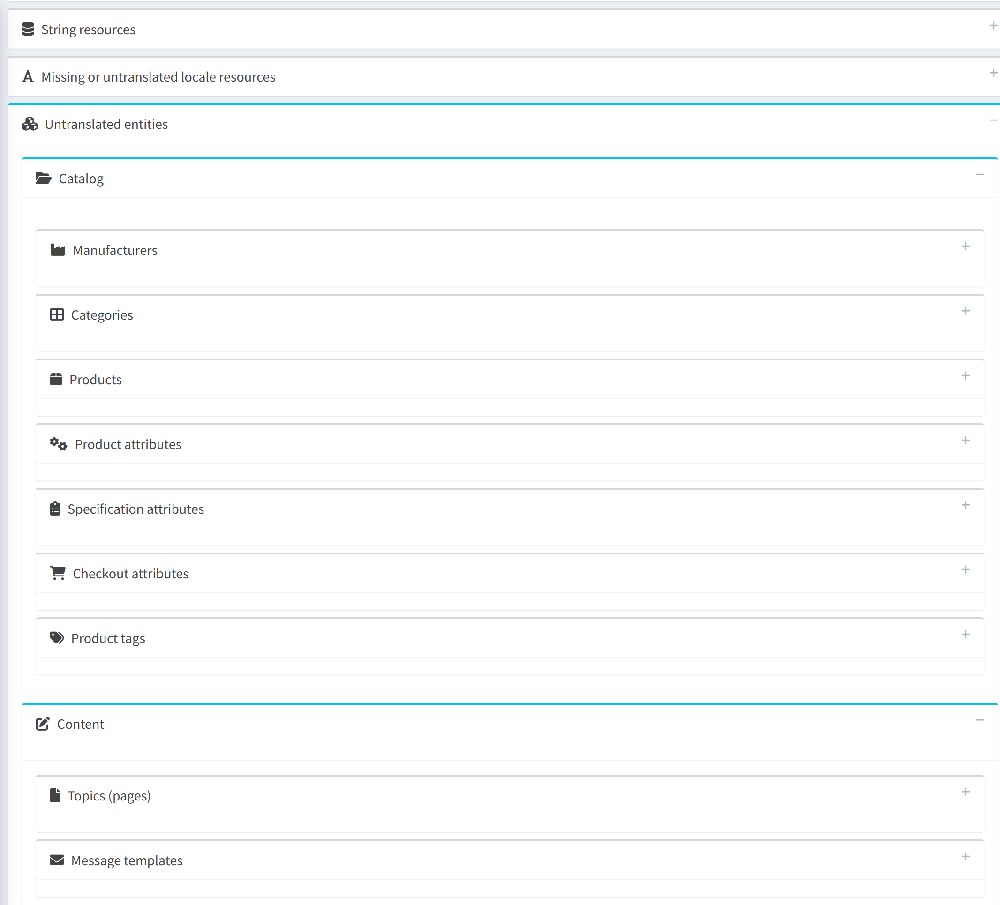1000x905 pixels.
Task: Expand the Topics (pages) card
Action: coord(966,791)
